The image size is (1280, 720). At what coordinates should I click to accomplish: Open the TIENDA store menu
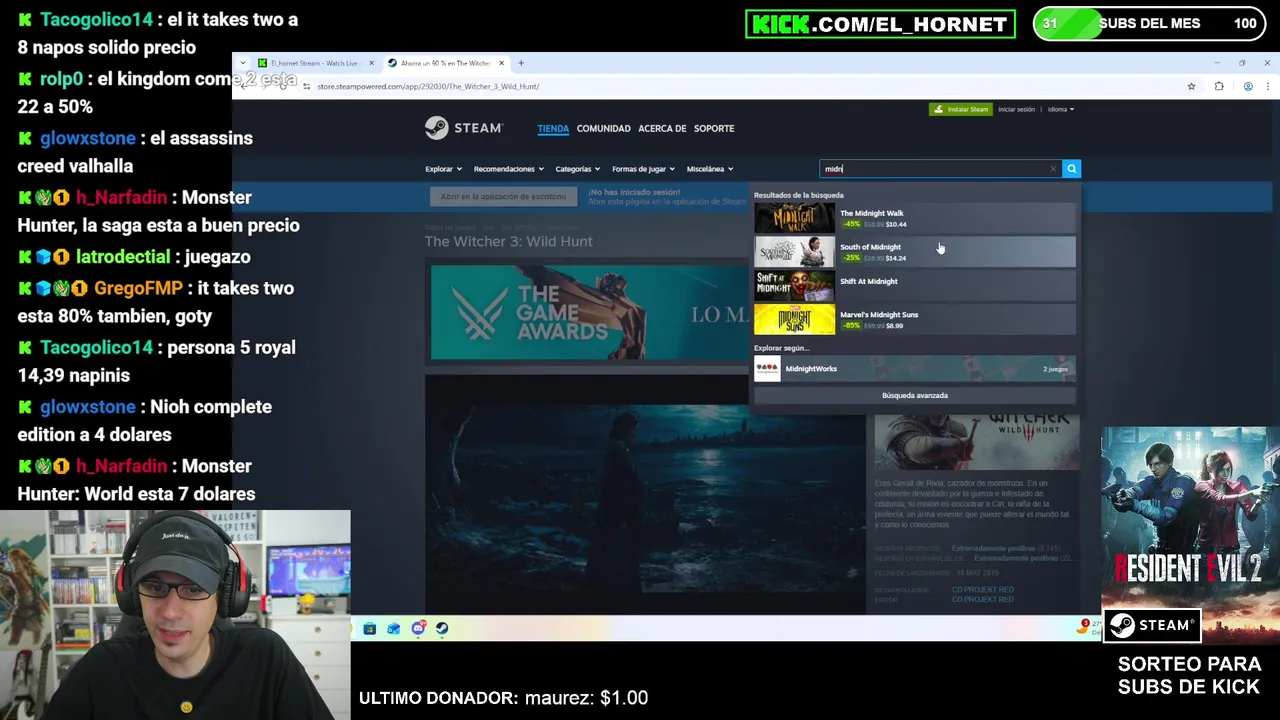553,128
